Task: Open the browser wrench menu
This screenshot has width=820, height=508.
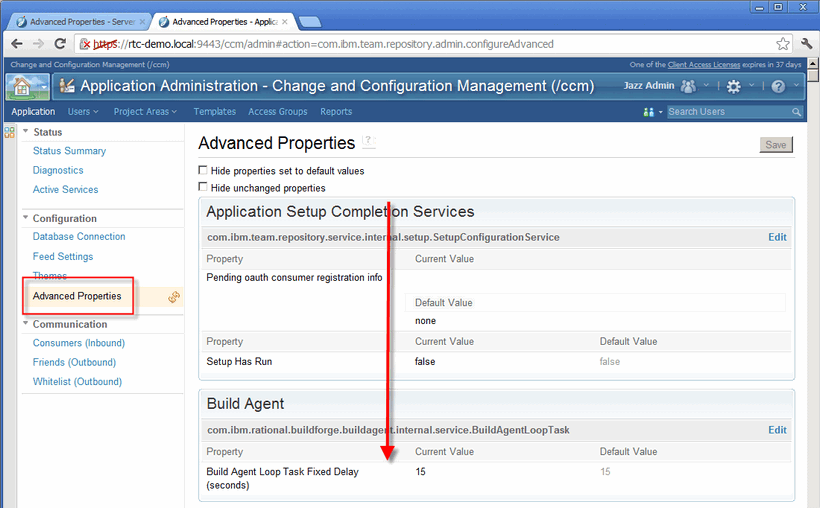Action: click(806, 44)
